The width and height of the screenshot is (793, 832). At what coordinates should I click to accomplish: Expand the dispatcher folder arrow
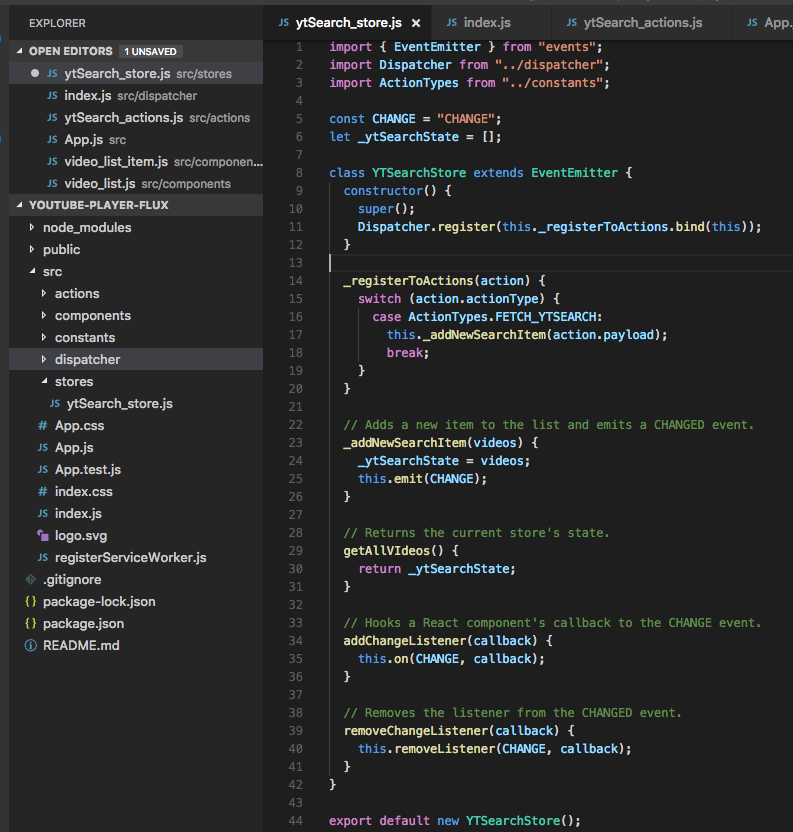44,359
